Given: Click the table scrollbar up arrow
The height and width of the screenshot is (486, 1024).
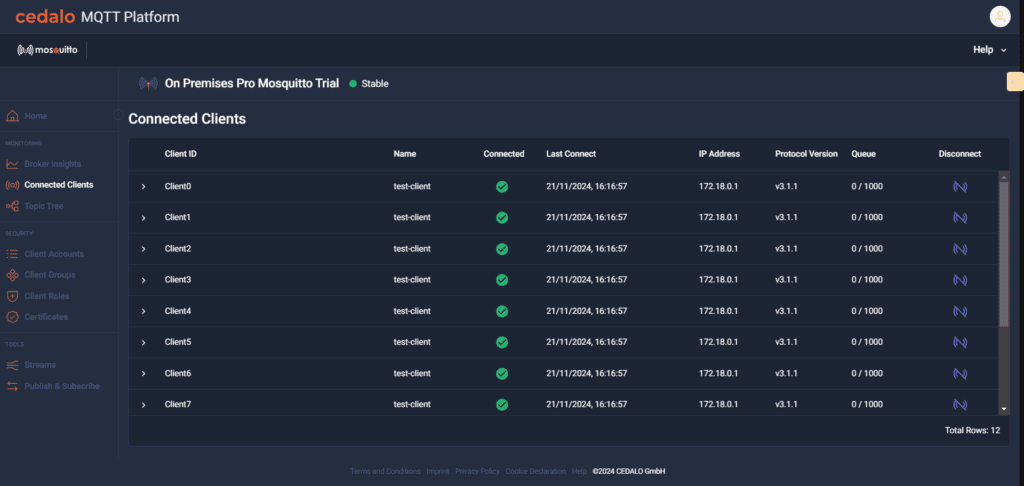Looking at the screenshot, I should pos(1004,175).
